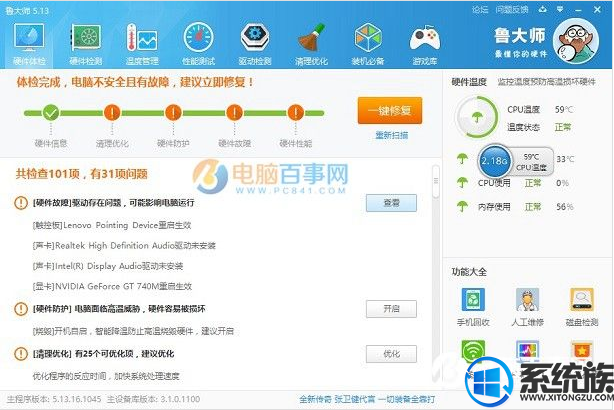Open the 驱动检测 driver detection tab

[x=255, y=44]
